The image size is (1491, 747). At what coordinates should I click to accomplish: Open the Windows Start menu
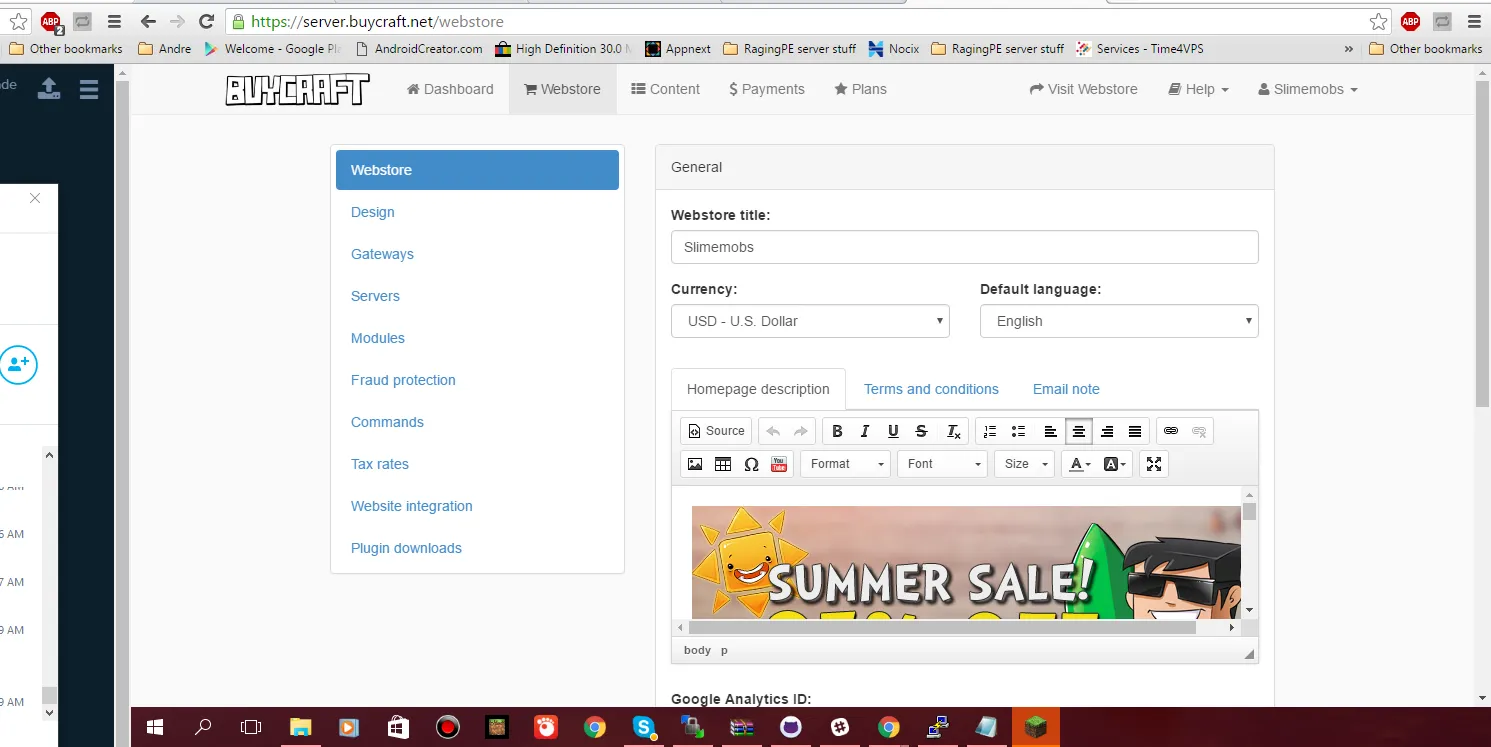point(155,727)
